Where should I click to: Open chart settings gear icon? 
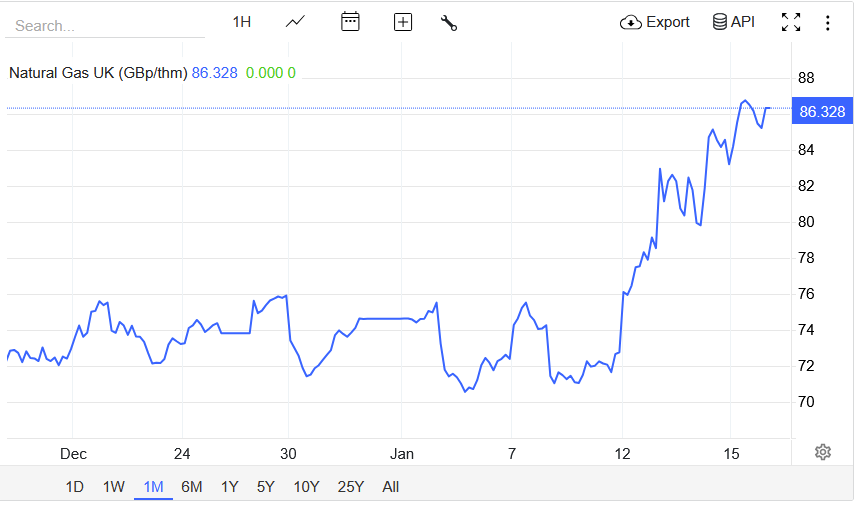(x=822, y=452)
